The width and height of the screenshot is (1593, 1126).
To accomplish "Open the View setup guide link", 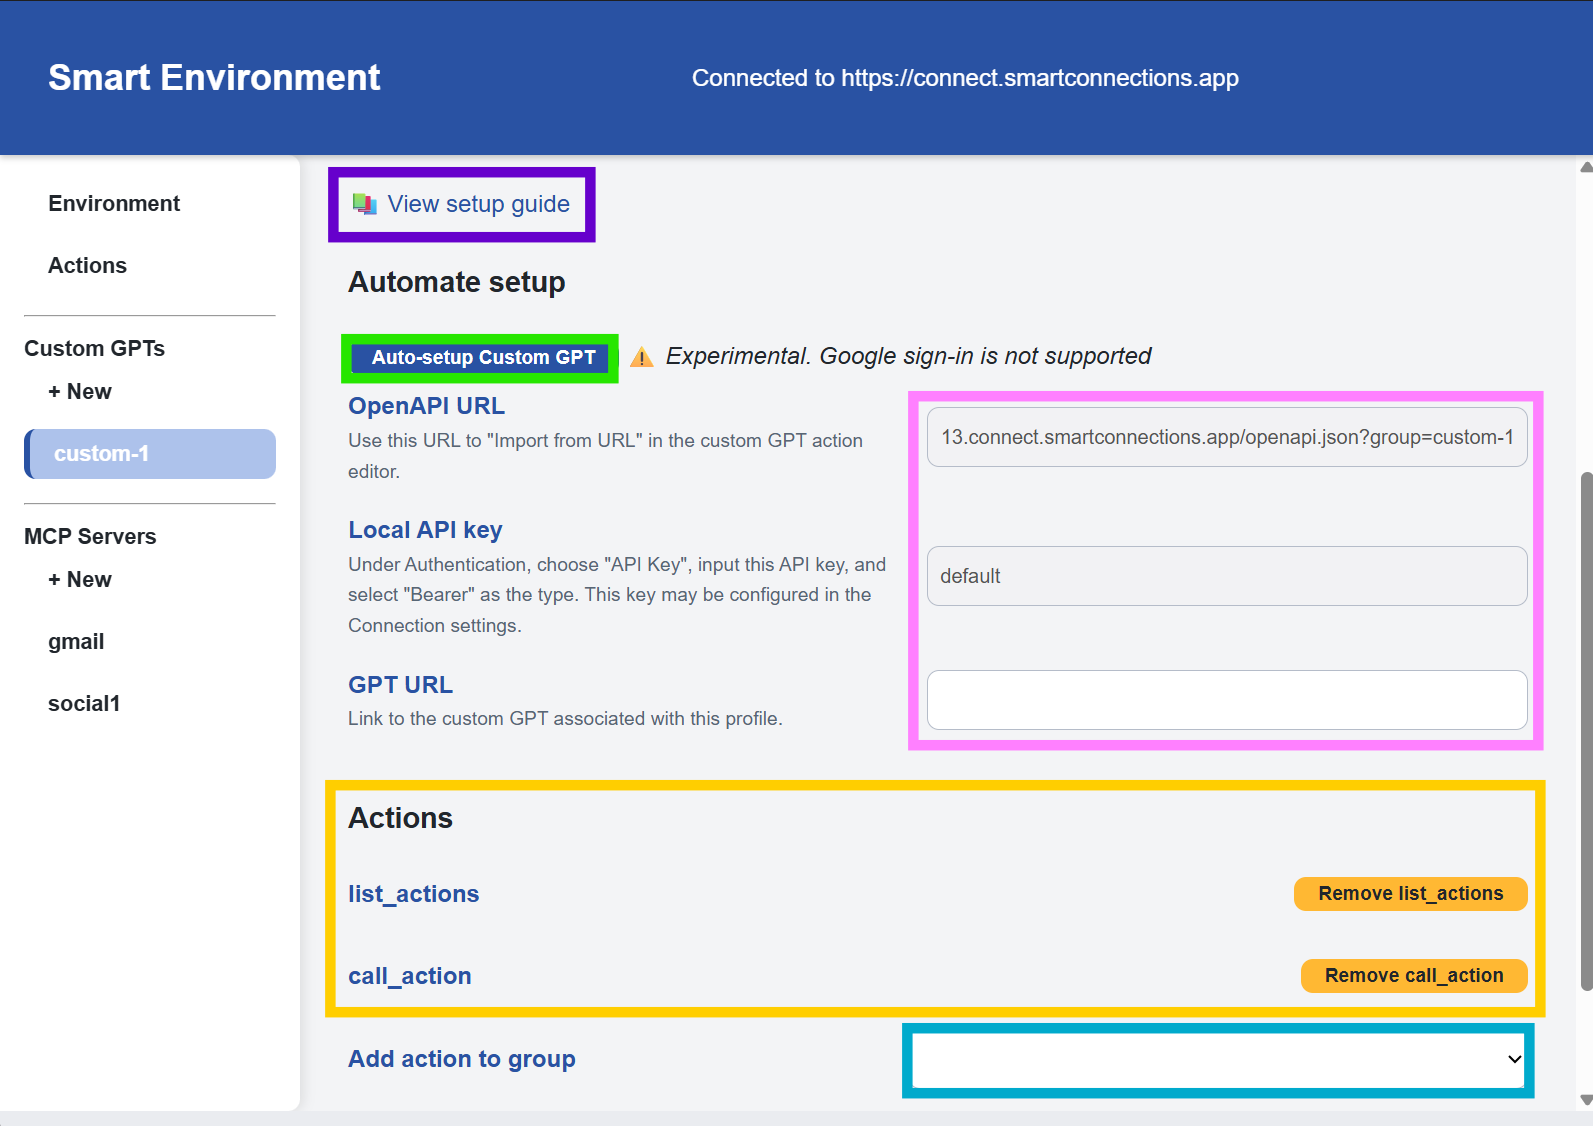I will 478,204.
